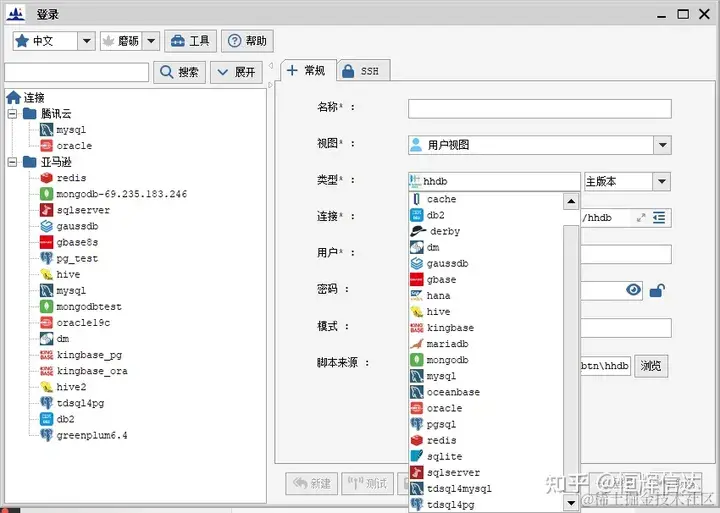The height and width of the screenshot is (513, 720).
Task: Choose the kingbase icon in type list
Action: [416, 327]
